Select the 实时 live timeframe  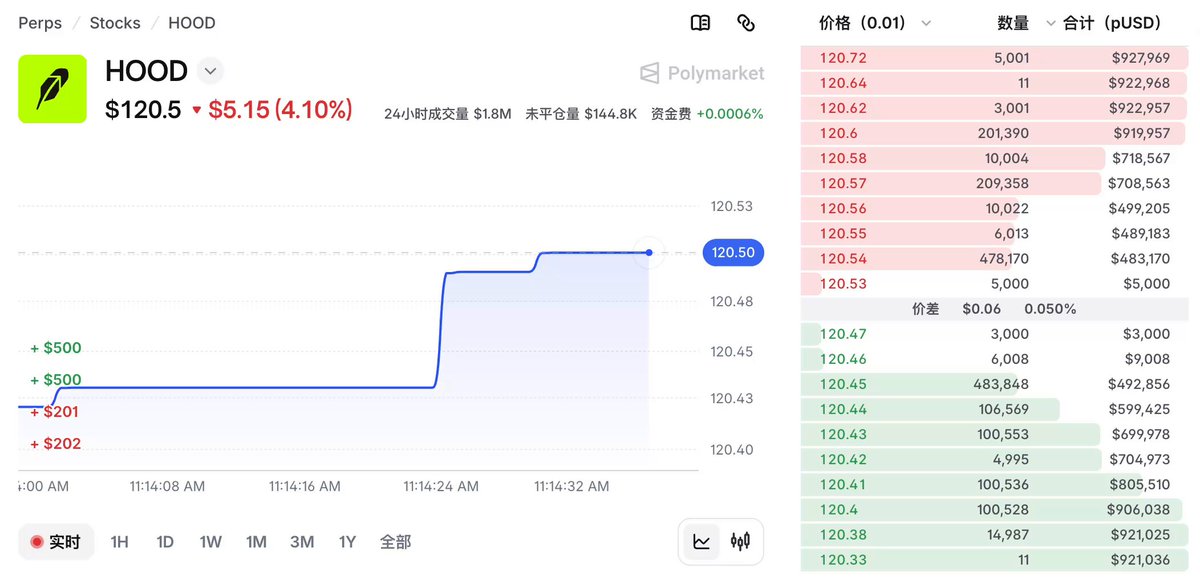click(56, 542)
